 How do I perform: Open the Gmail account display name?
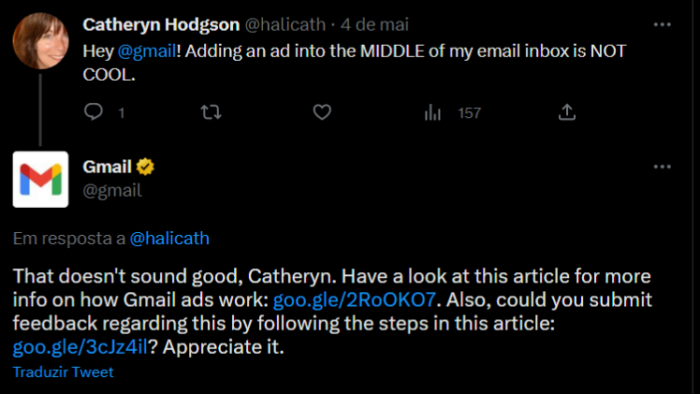(x=107, y=167)
